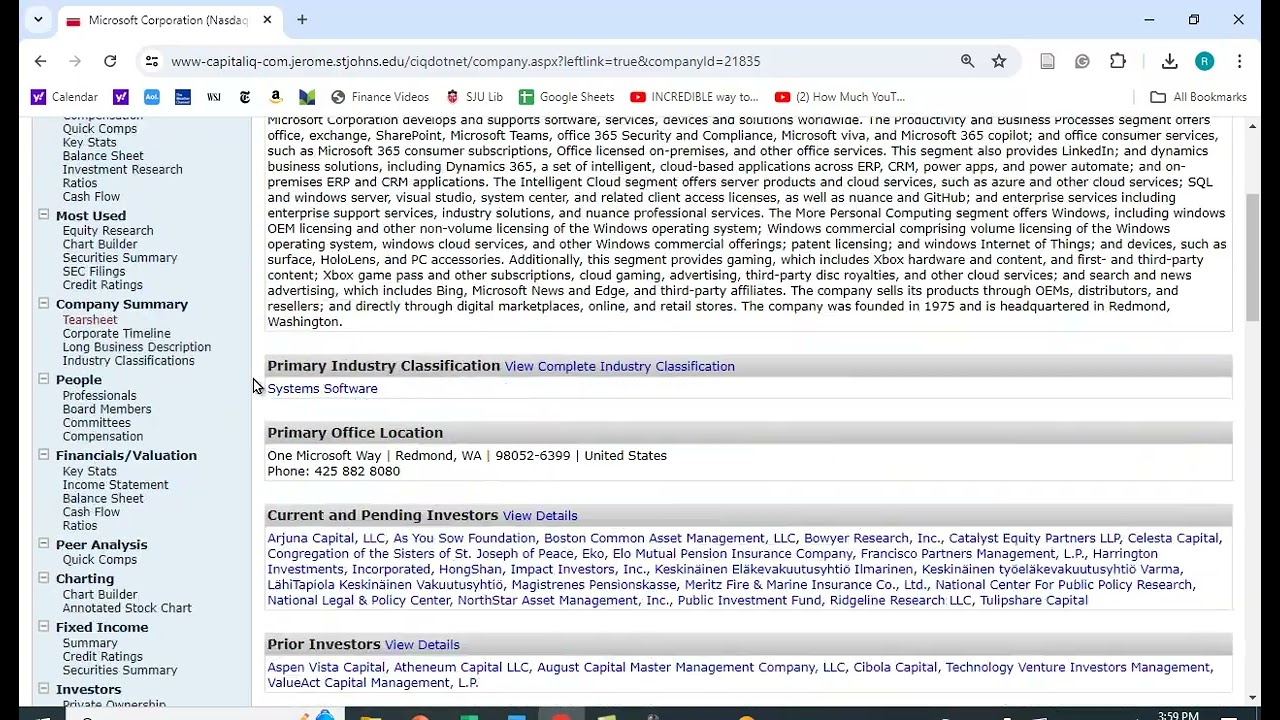Open Long Business Description
Image resolution: width=1280 pixels, height=720 pixels.
click(x=137, y=347)
